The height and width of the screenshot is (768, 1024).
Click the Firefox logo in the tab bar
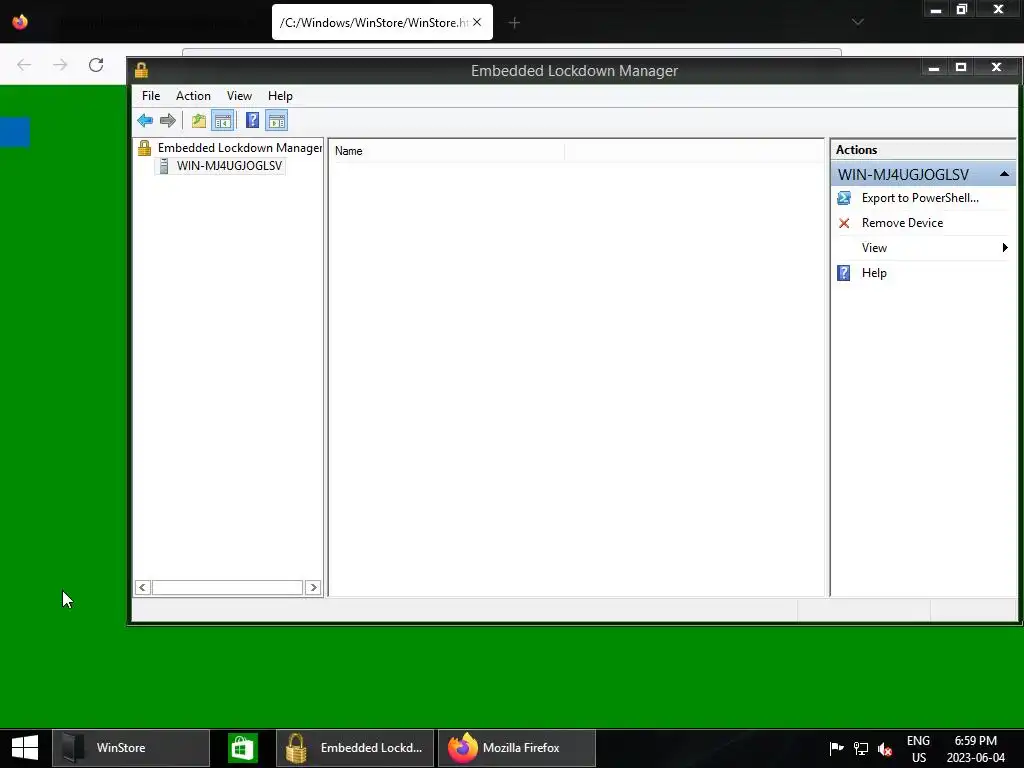[20, 22]
